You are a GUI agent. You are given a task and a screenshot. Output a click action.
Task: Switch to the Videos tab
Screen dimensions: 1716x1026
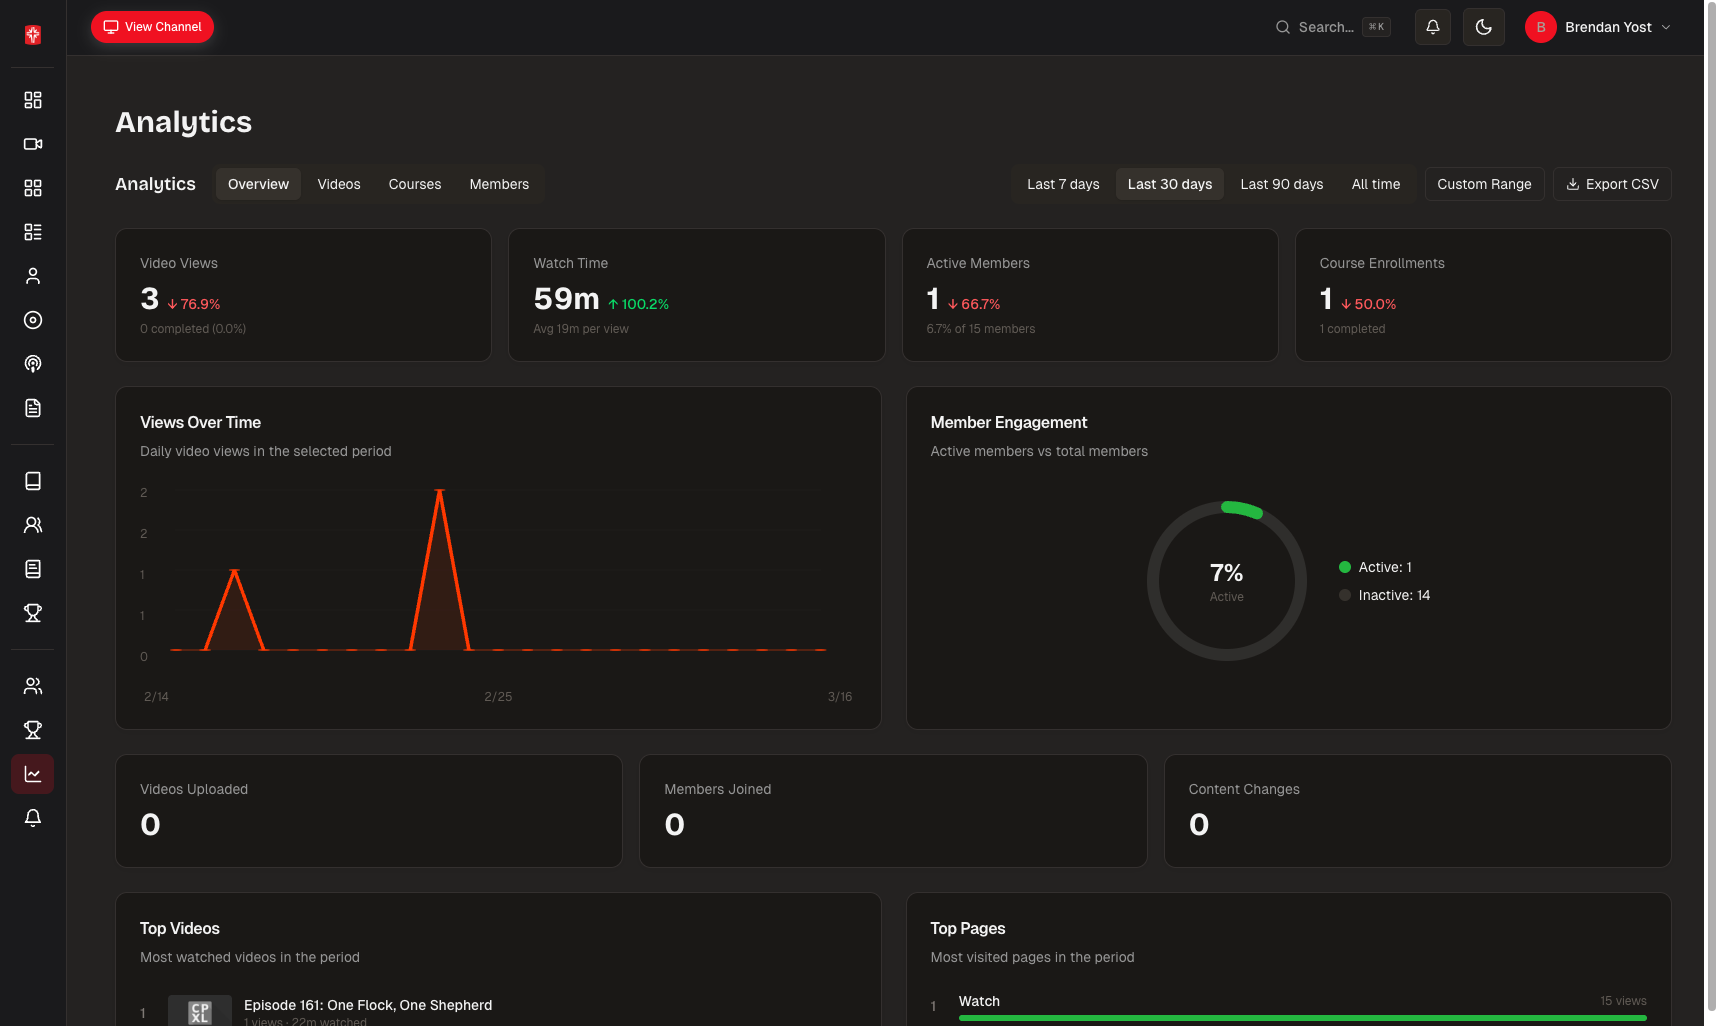[338, 184]
